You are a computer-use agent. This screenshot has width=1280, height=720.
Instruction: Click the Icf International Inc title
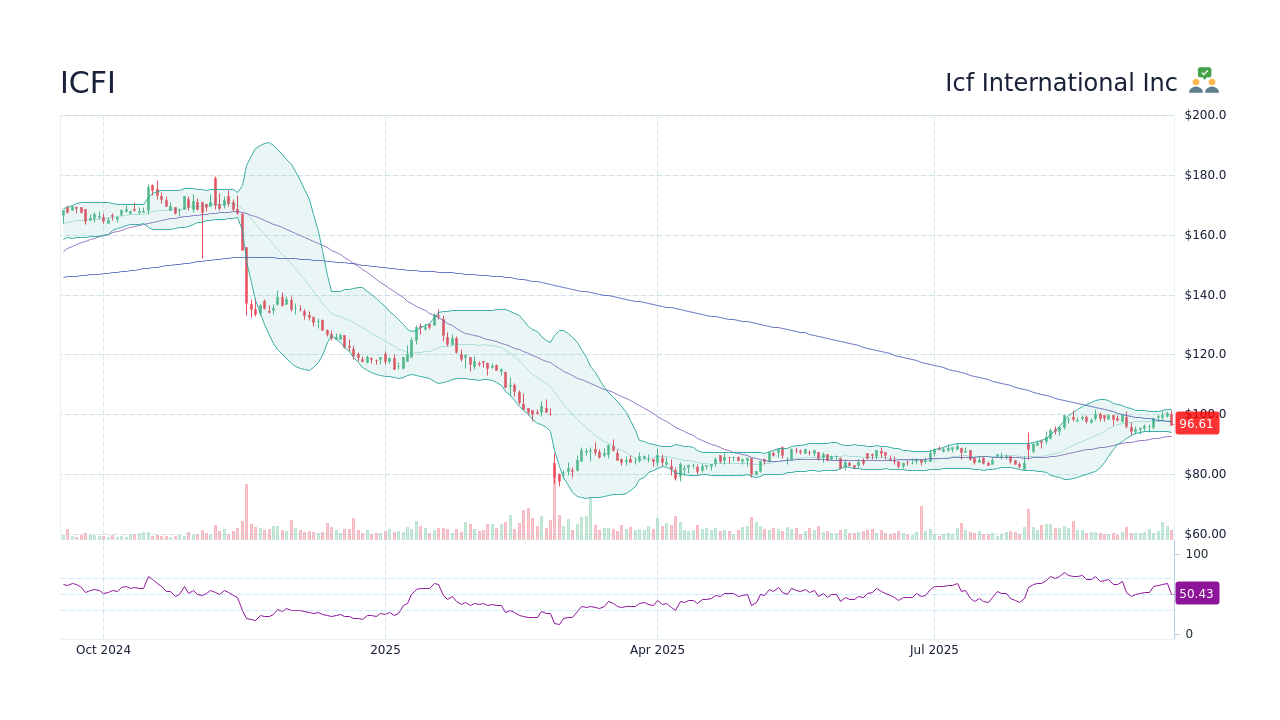pos(1061,83)
